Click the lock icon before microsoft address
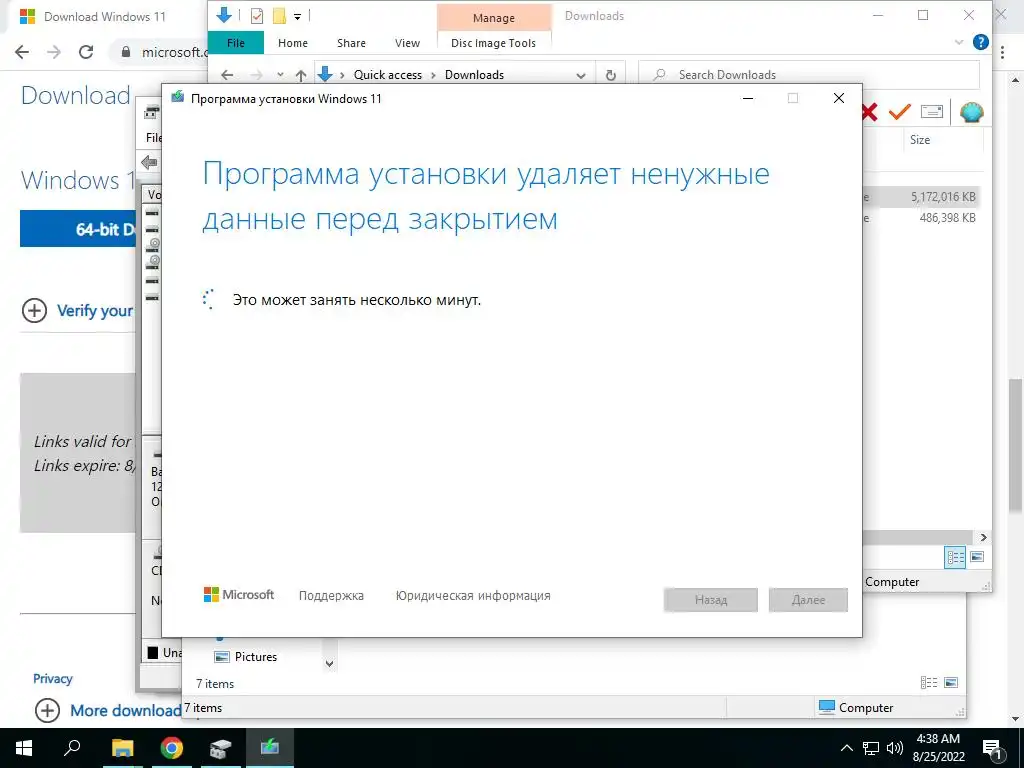Screen dimensions: 1024x768 click(x=126, y=52)
